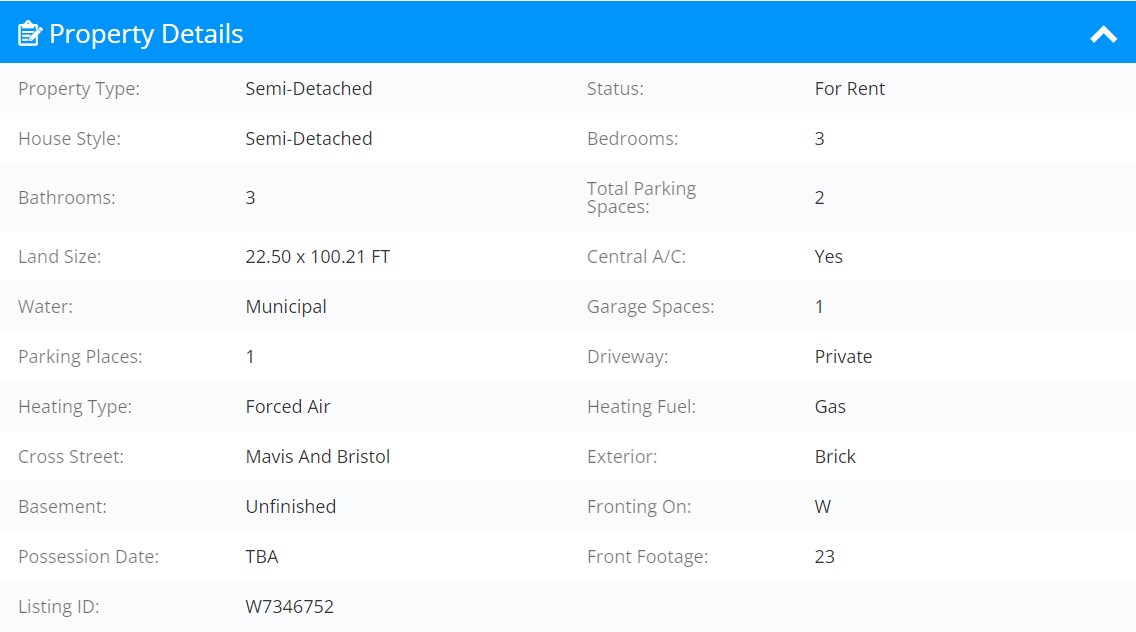Click the For Rent status value
Screen dimensions: 1136x632
click(850, 88)
